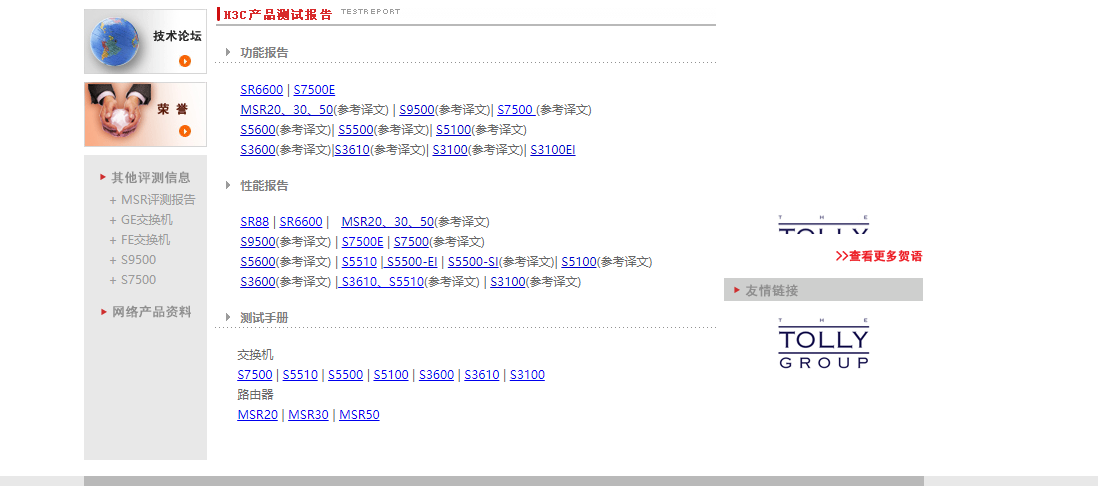The width and height of the screenshot is (1098, 486).
Task: Open S5100 performance report link
Action: pyautogui.click(x=578, y=262)
